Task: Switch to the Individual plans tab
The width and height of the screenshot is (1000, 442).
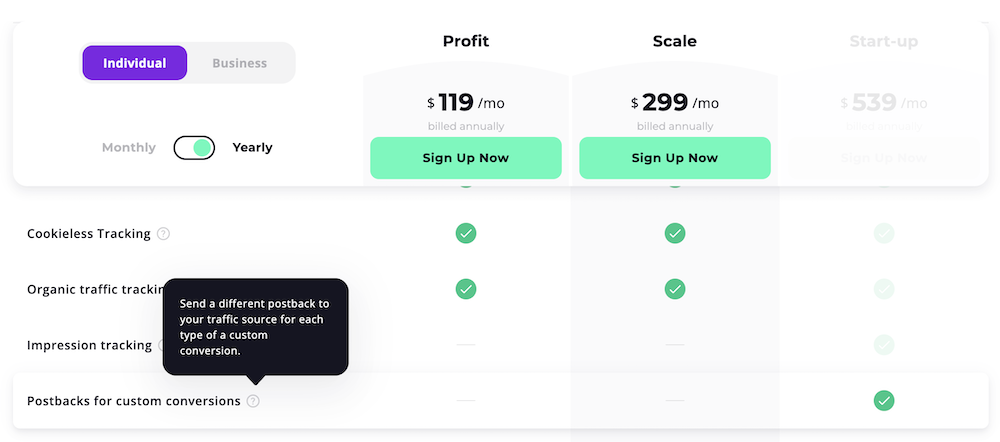Action: click(x=134, y=63)
